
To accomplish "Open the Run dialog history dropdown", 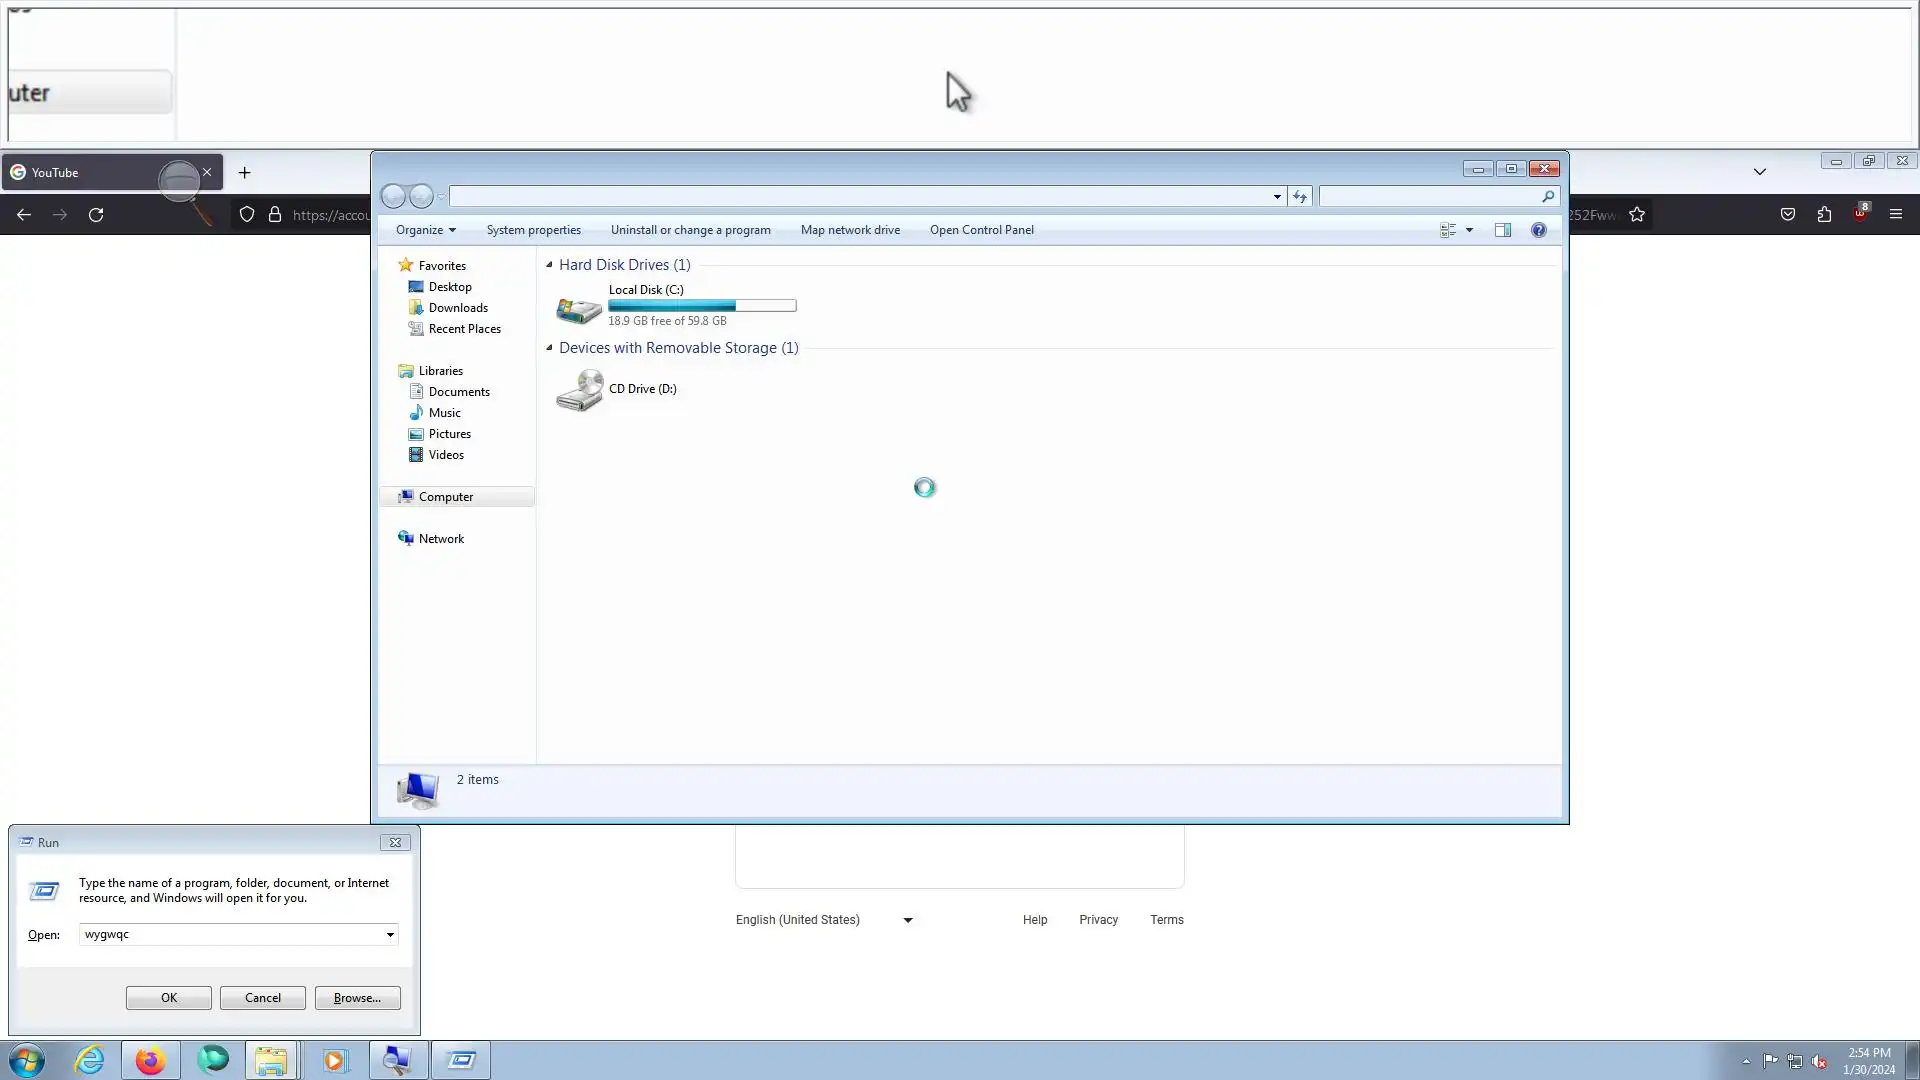I will point(390,935).
